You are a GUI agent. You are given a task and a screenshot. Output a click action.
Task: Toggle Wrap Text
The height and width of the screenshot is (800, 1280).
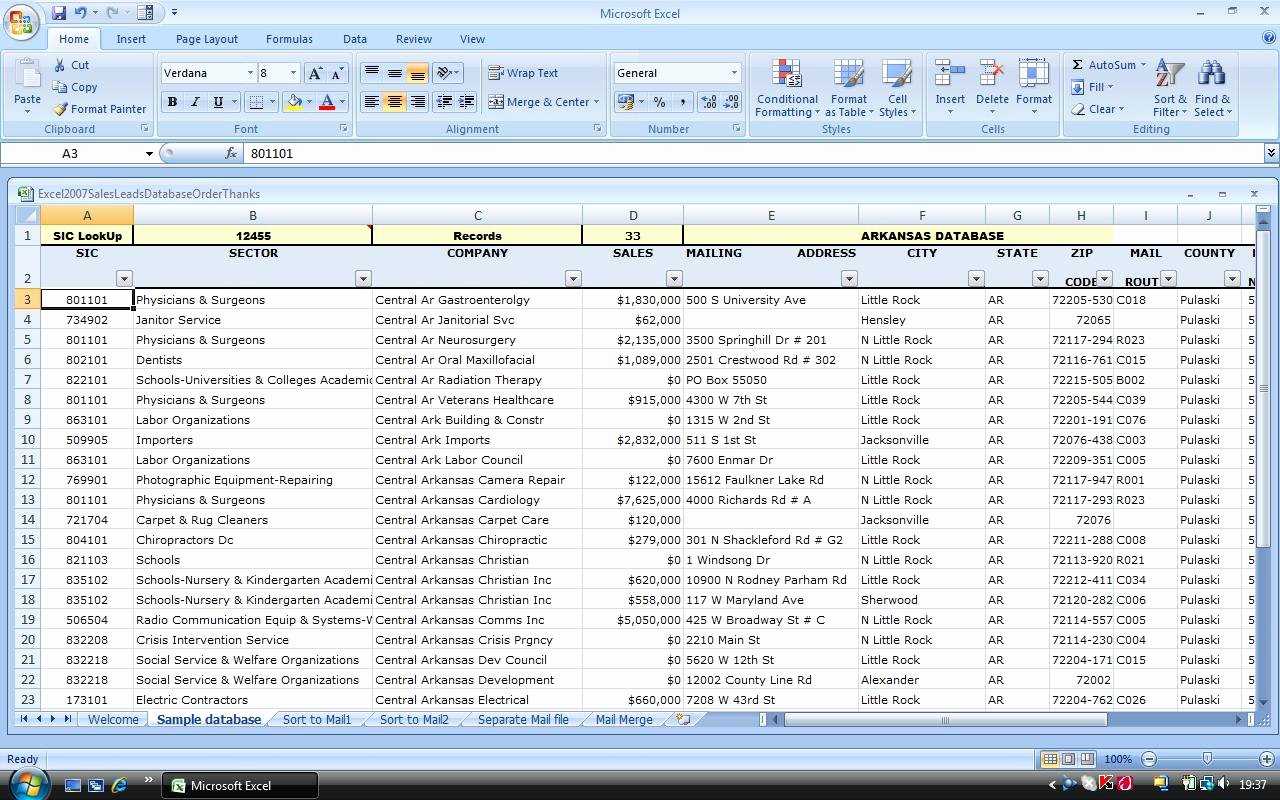(x=523, y=73)
